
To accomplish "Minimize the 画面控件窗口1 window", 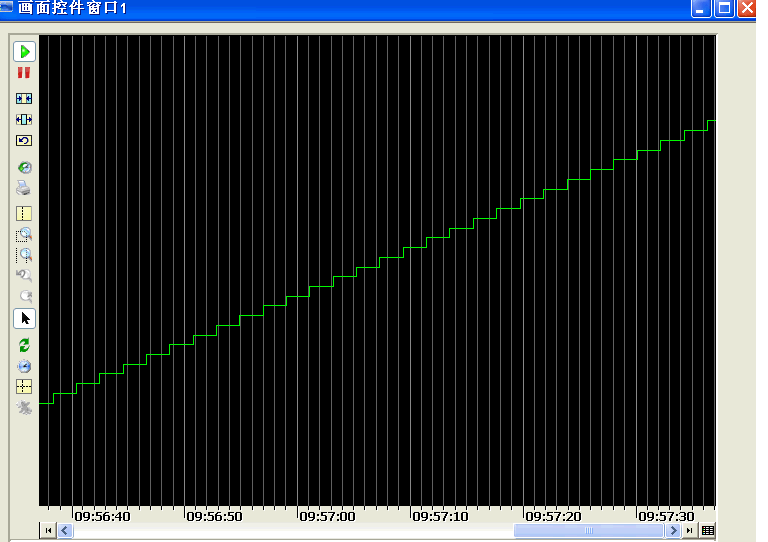I will point(700,8).
